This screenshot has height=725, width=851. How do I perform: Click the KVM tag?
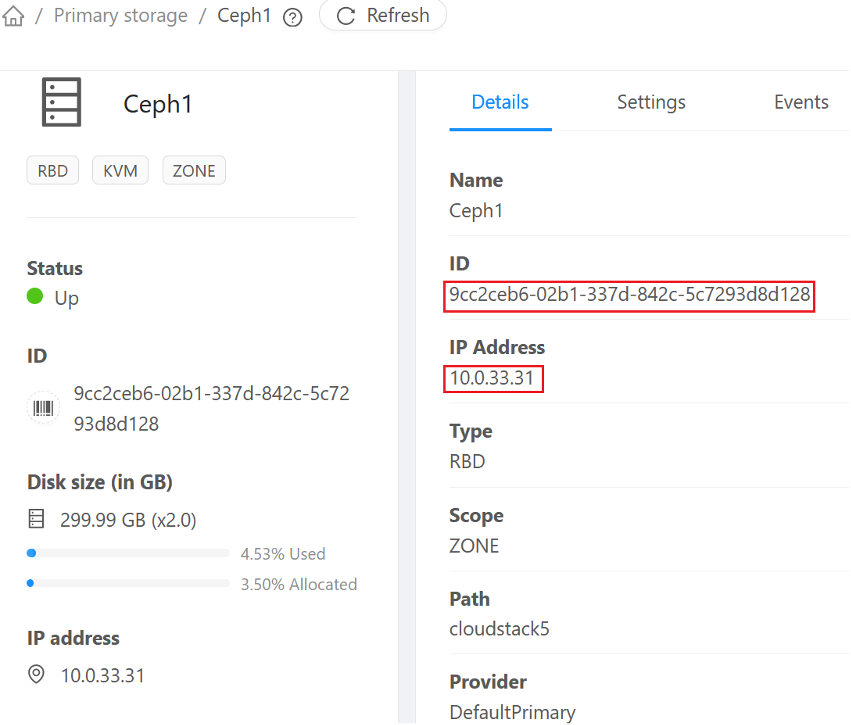pyautogui.click(x=120, y=171)
